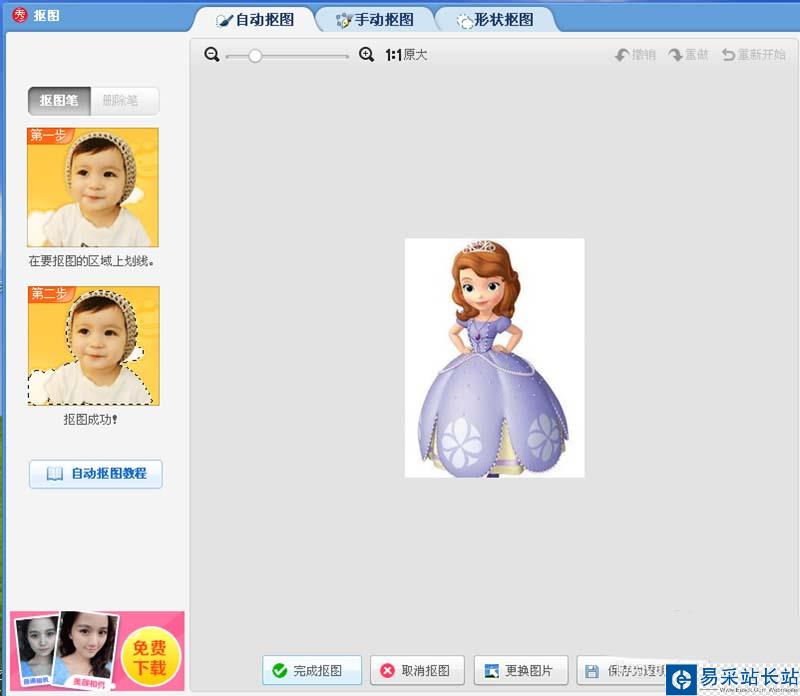Viewport: 800px width, 696px height.
Task: Select the 删除笔 delete pen toggle
Action: pyautogui.click(x=124, y=101)
